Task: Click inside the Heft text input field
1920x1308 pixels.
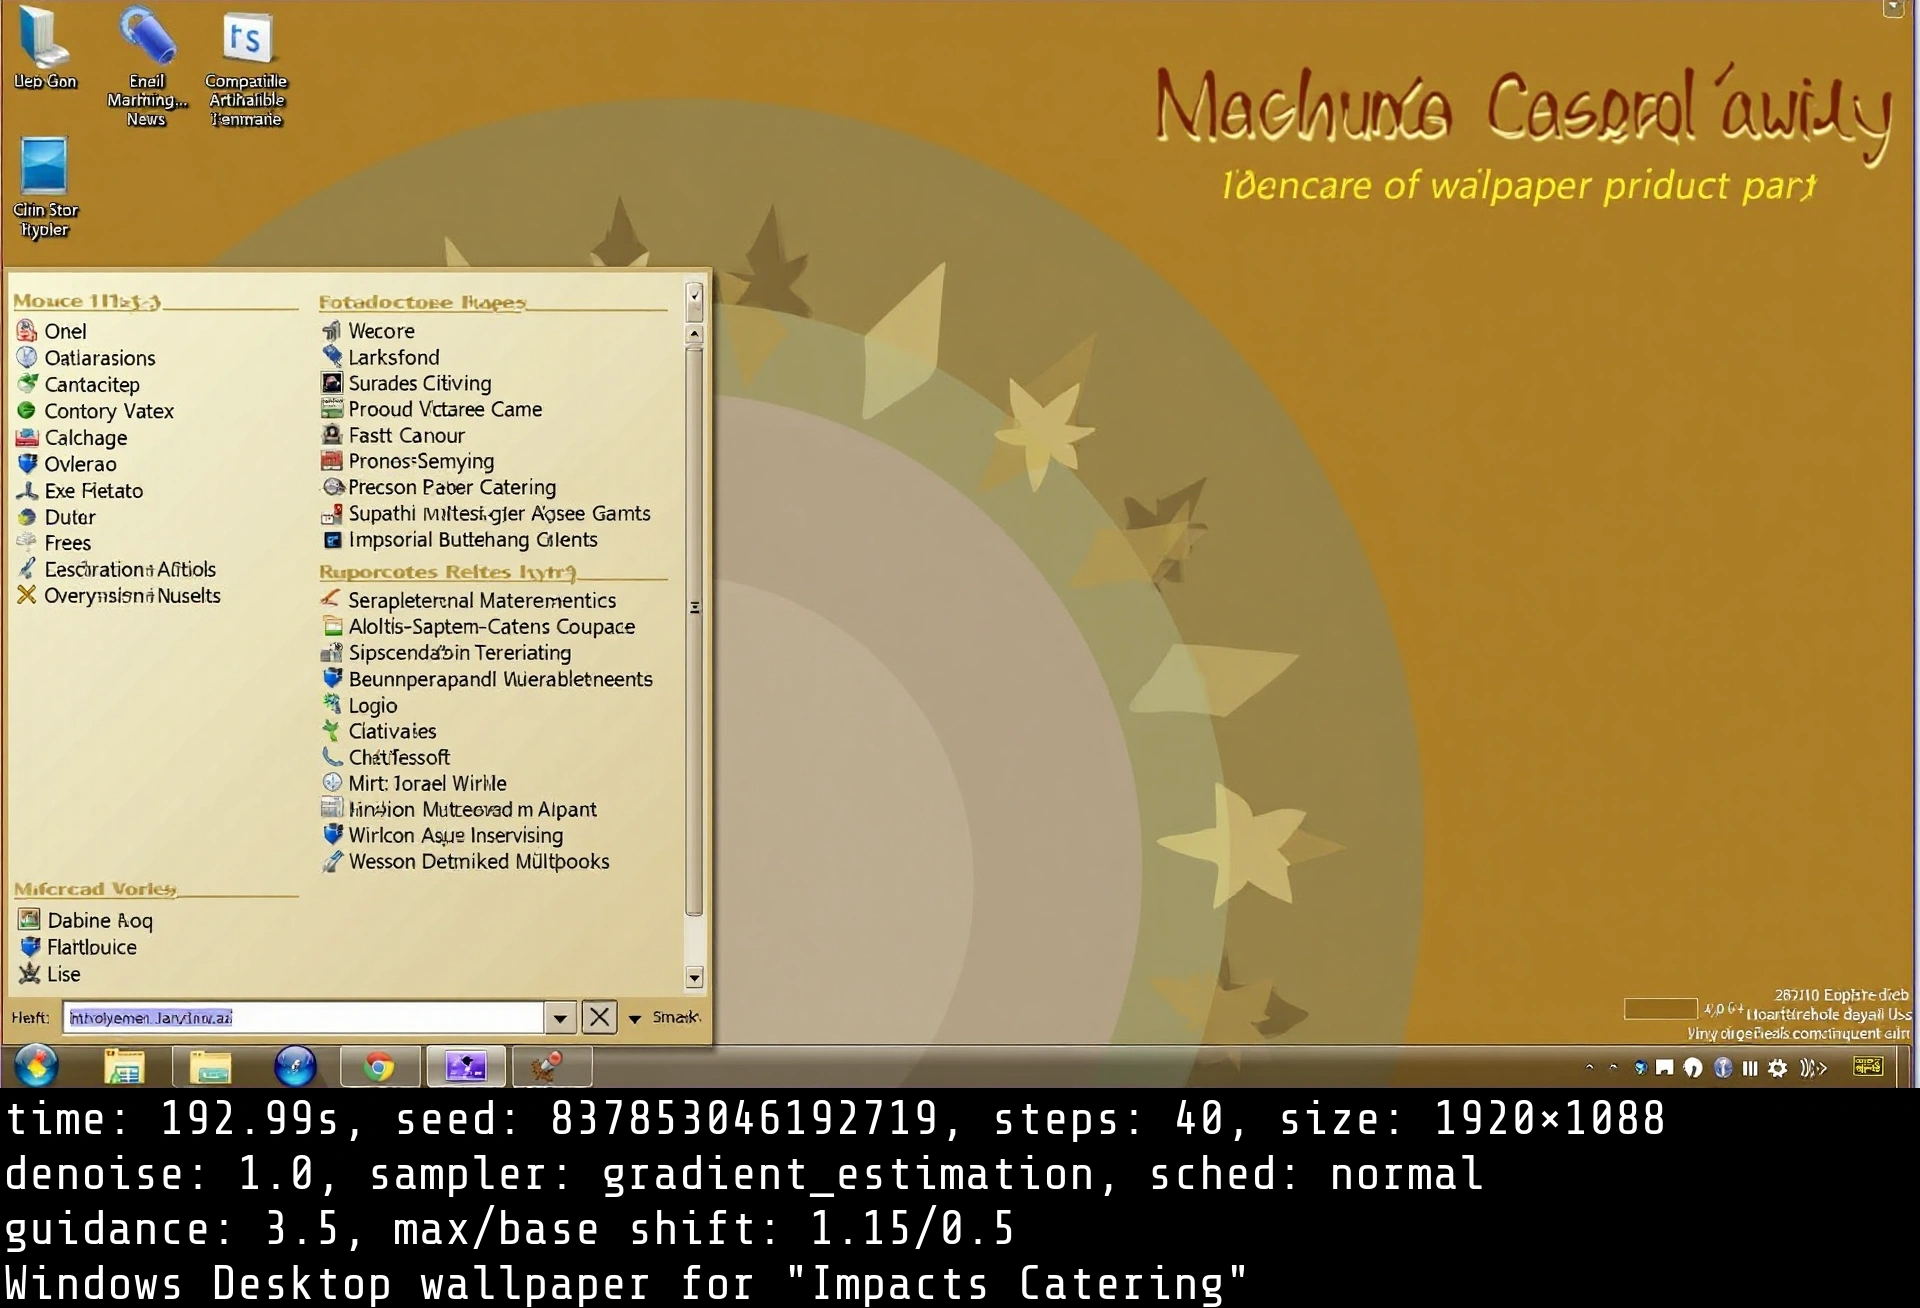Action: pyautogui.click(x=300, y=1017)
